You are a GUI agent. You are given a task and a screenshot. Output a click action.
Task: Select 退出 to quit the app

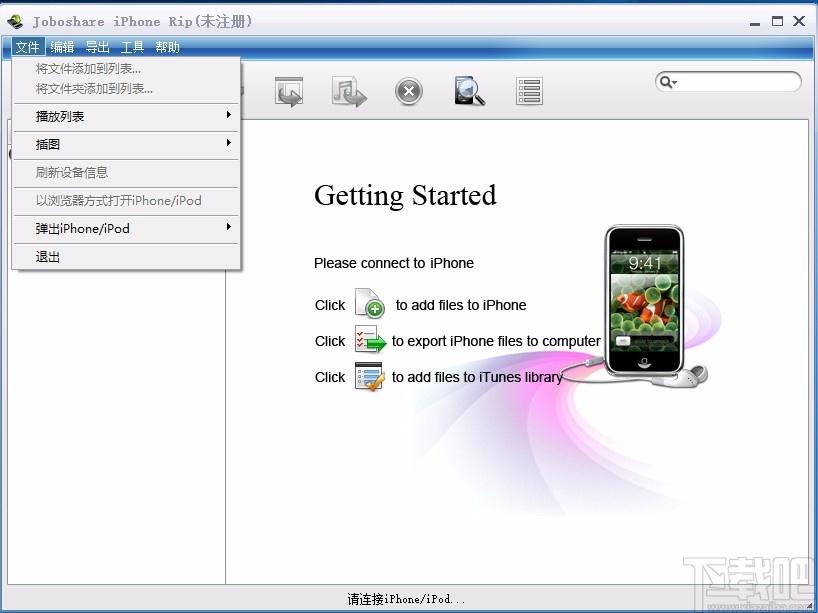[x=126, y=257]
